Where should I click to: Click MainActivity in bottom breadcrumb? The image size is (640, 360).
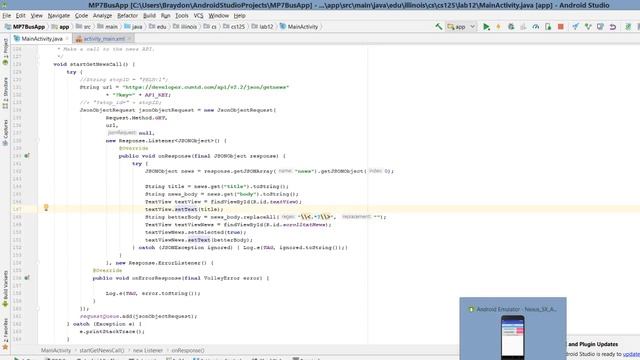56,350
